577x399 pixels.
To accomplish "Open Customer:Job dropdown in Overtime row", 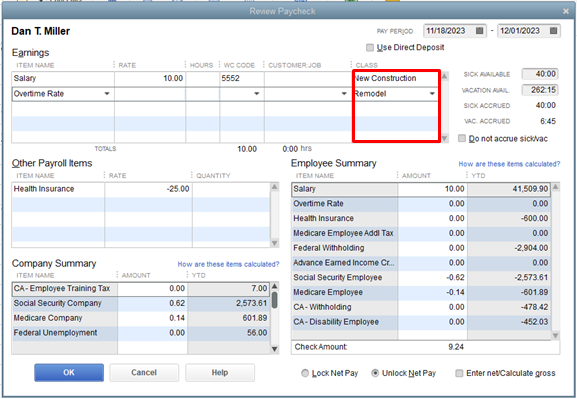I will (x=344, y=94).
